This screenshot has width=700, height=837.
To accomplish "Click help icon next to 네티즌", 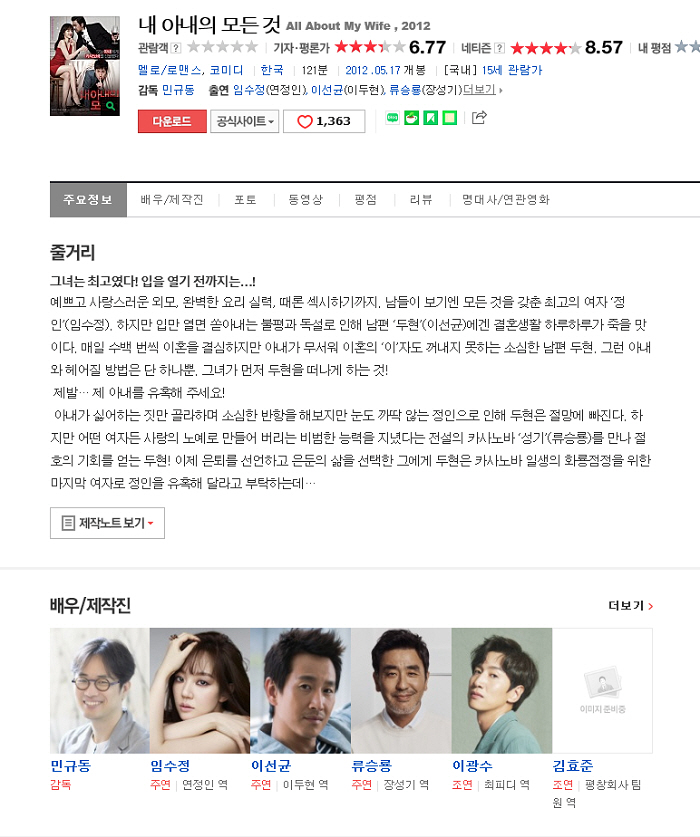I will 499,48.
